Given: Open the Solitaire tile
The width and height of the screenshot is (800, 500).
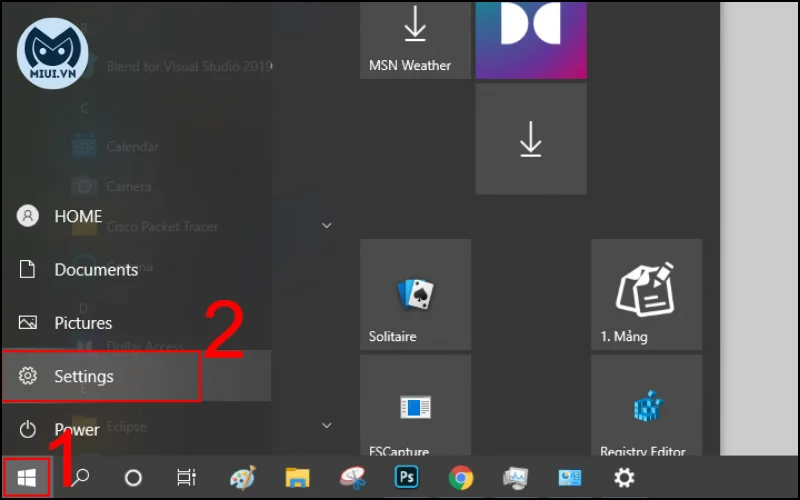Looking at the screenshot, I should click(415, 294).
